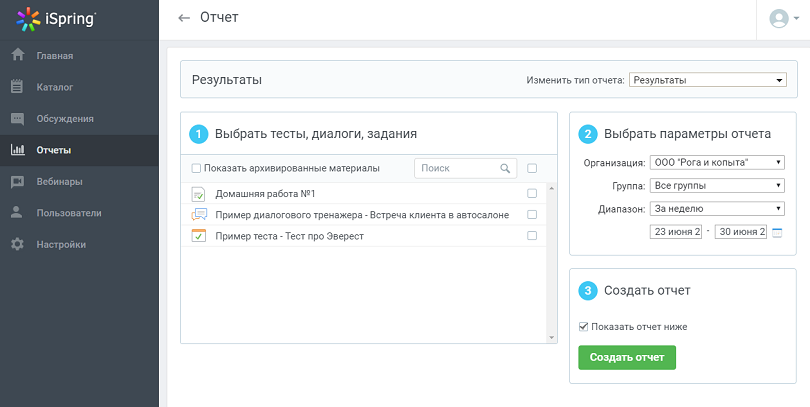Screen dimensions: 810x407
Task: Go to Каталог in the sidebar
Action: point(55,87)
